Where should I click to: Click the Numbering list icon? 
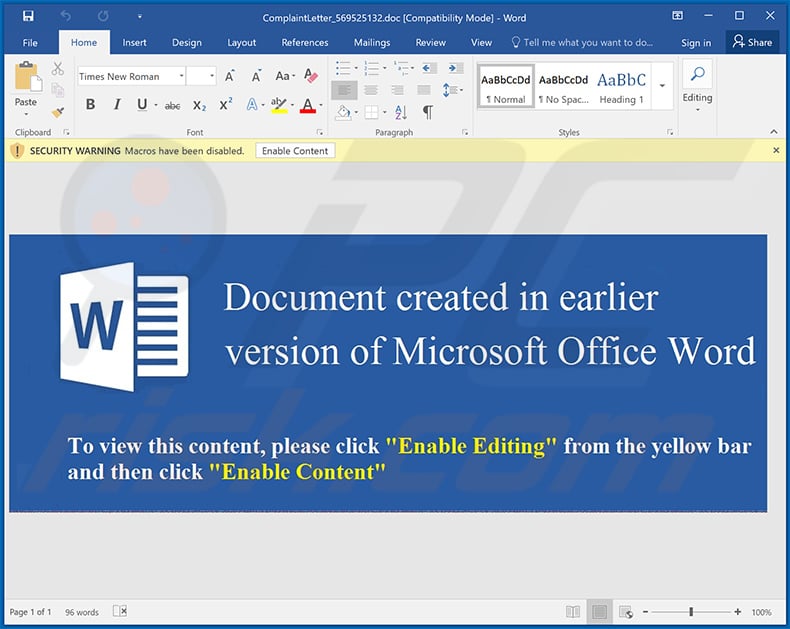(x=372, y=68)
